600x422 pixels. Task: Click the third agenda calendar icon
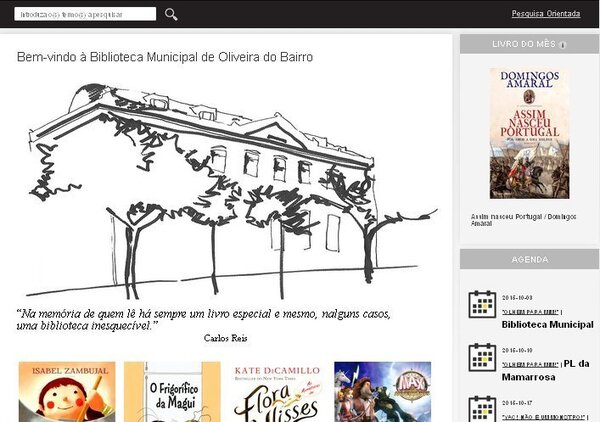pyautogui.click(x=483, y=408)
